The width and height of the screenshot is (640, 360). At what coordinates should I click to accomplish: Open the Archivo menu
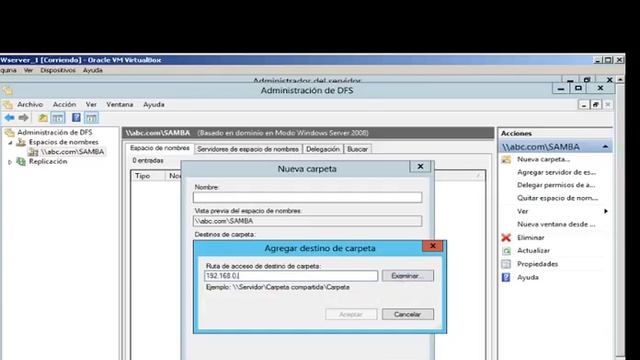pyautogui.click(x=30, y=104)
